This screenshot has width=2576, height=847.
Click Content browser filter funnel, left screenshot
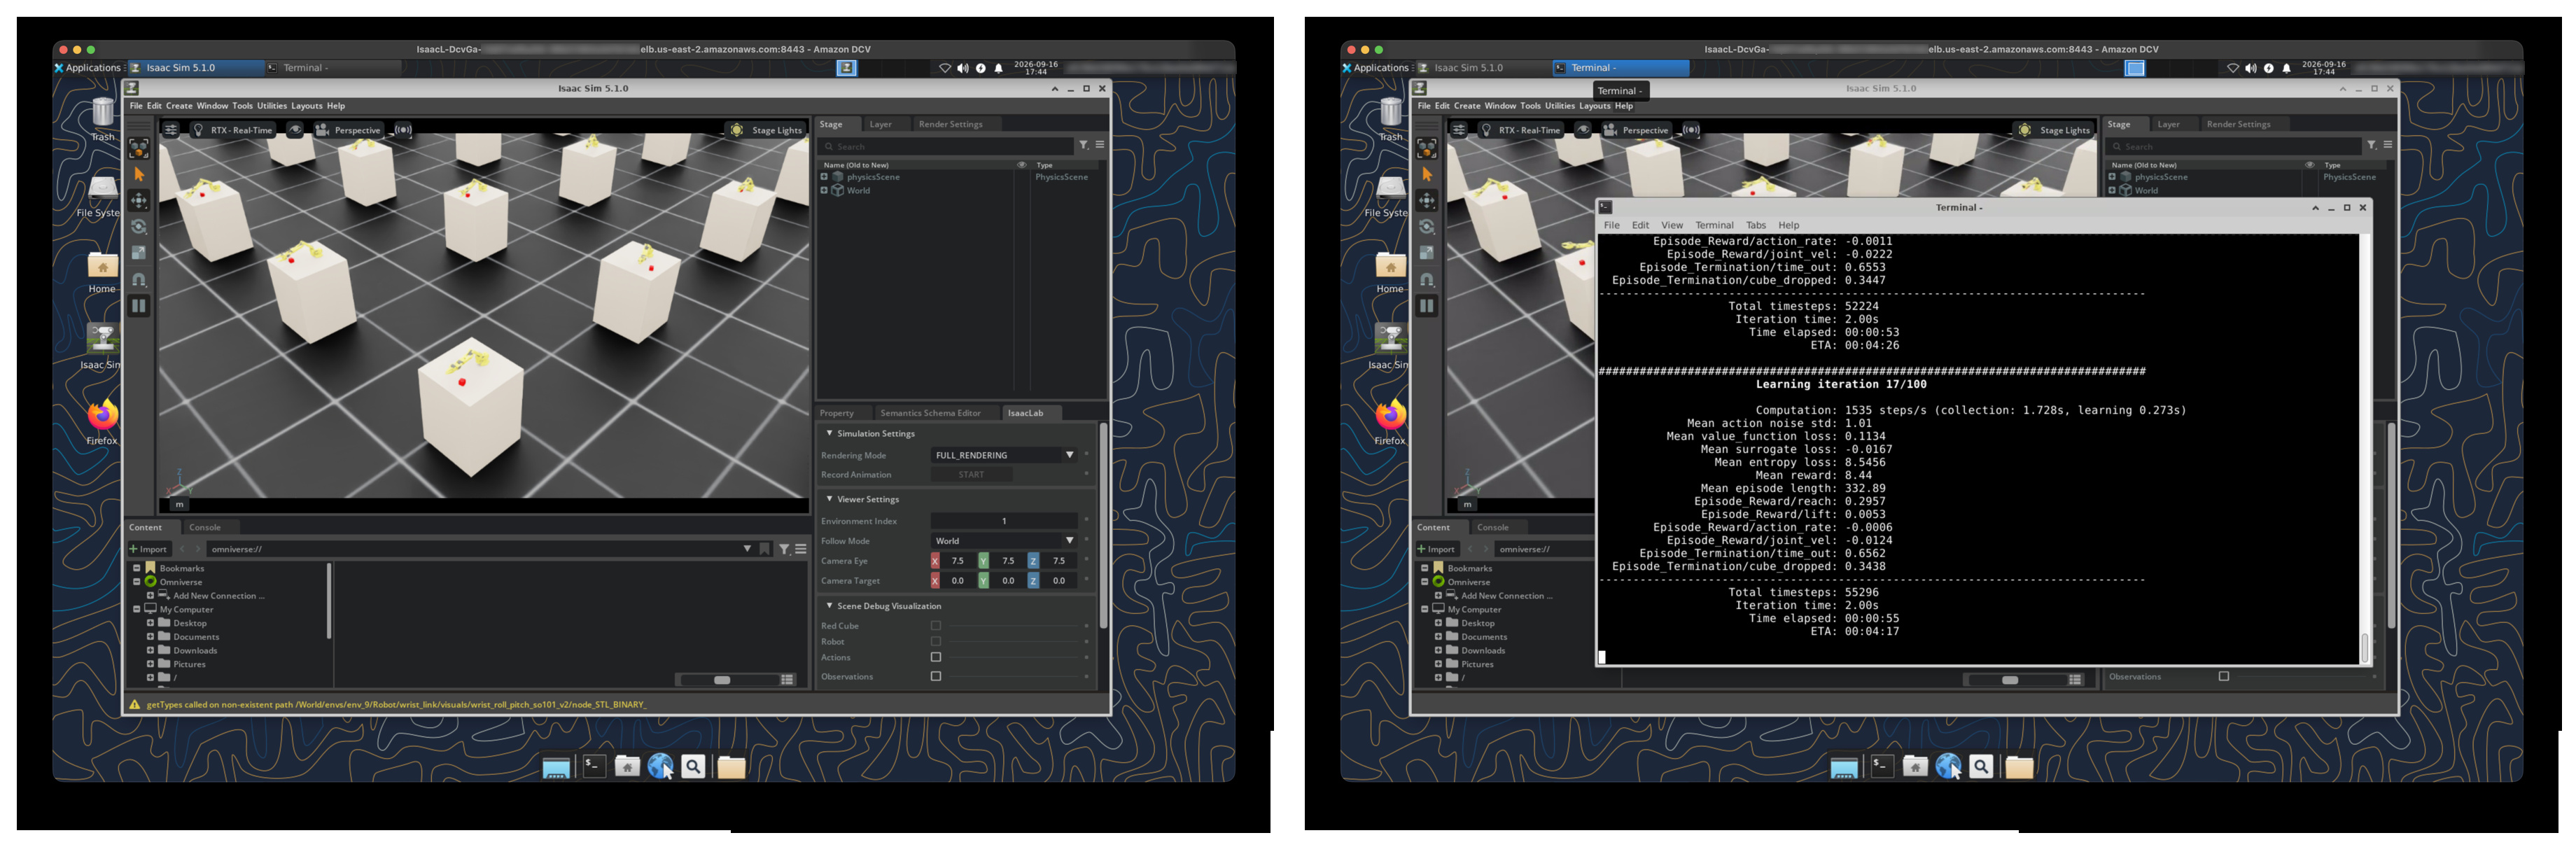coord(784,549)
